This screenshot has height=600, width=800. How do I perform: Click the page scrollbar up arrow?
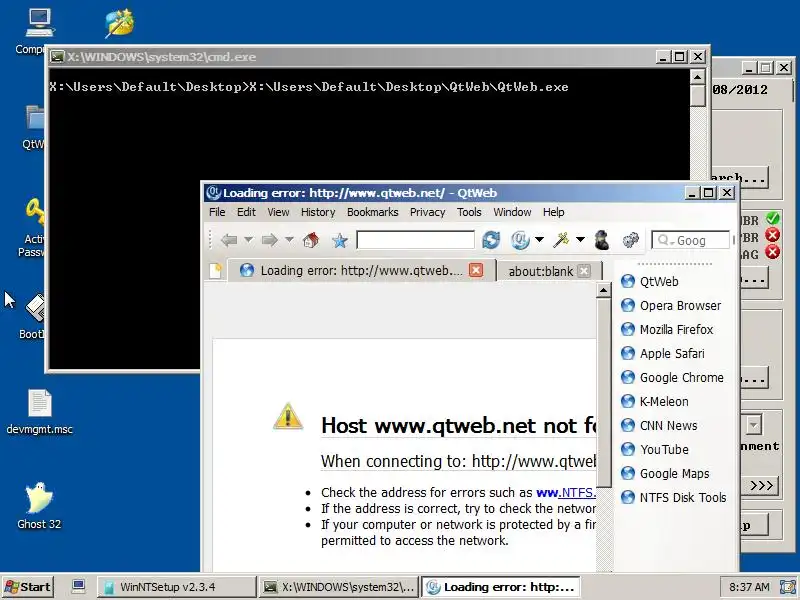pyautogui.click(x=603, y=291)
